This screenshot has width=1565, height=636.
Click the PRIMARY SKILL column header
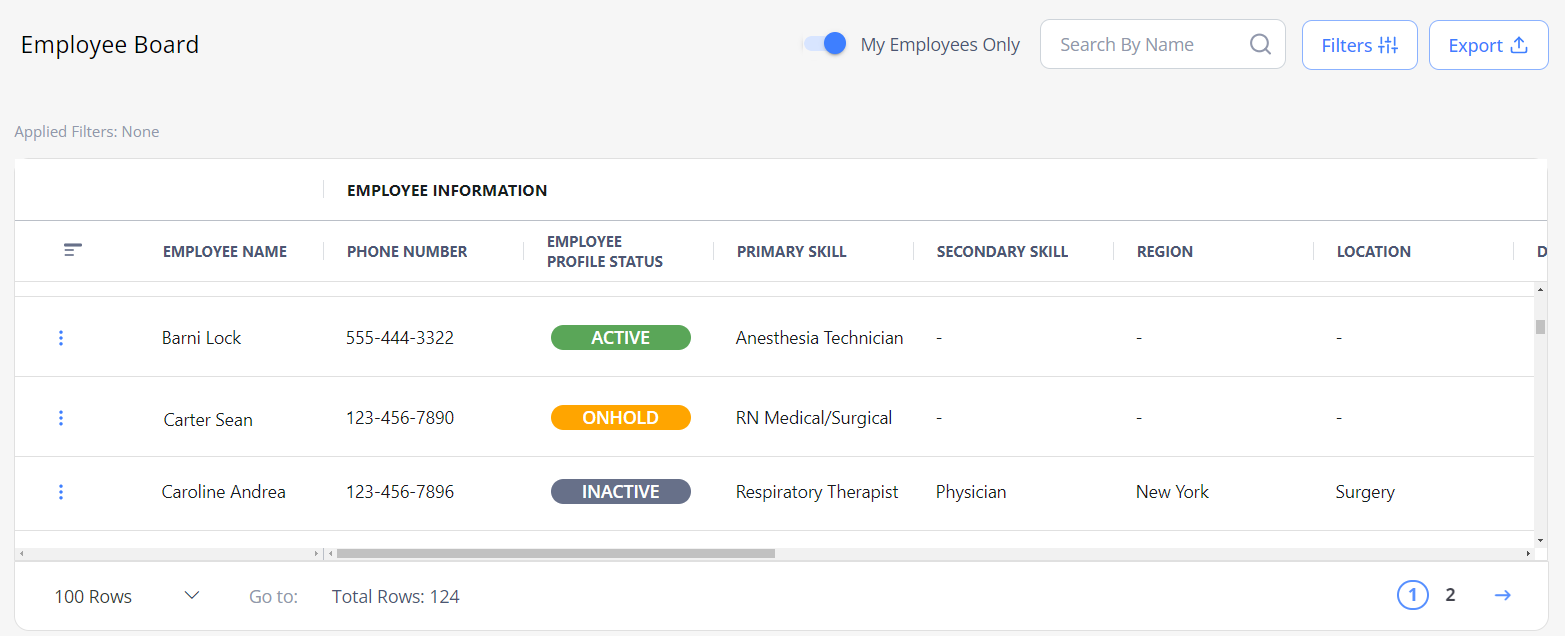(x=792, y=251)
